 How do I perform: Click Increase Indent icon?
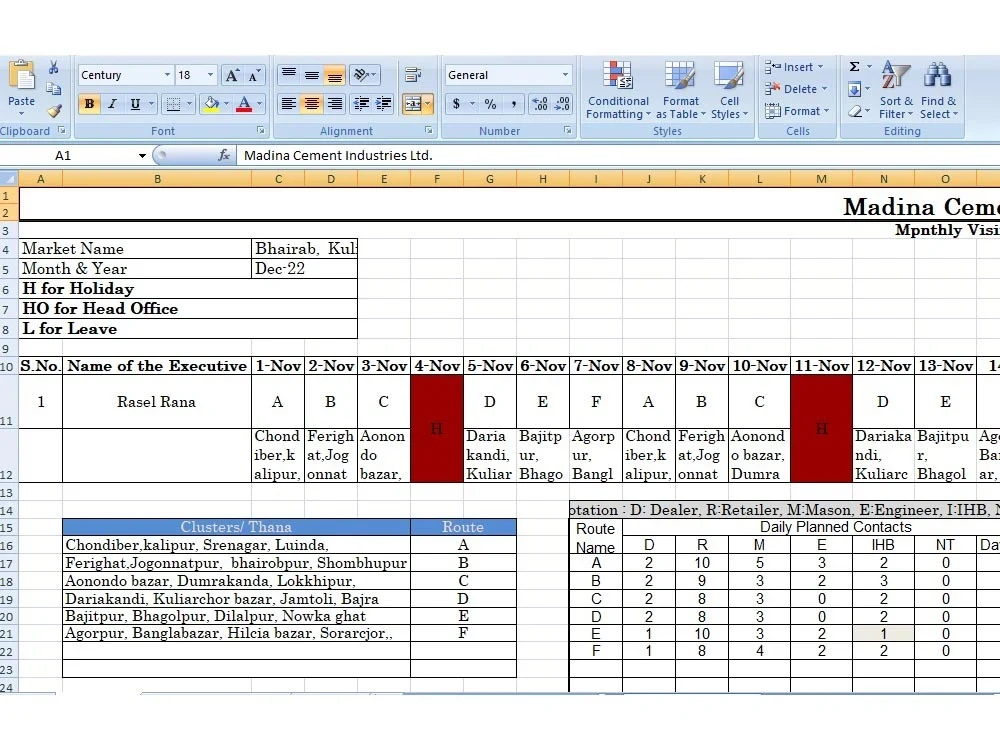pos(383,103)
